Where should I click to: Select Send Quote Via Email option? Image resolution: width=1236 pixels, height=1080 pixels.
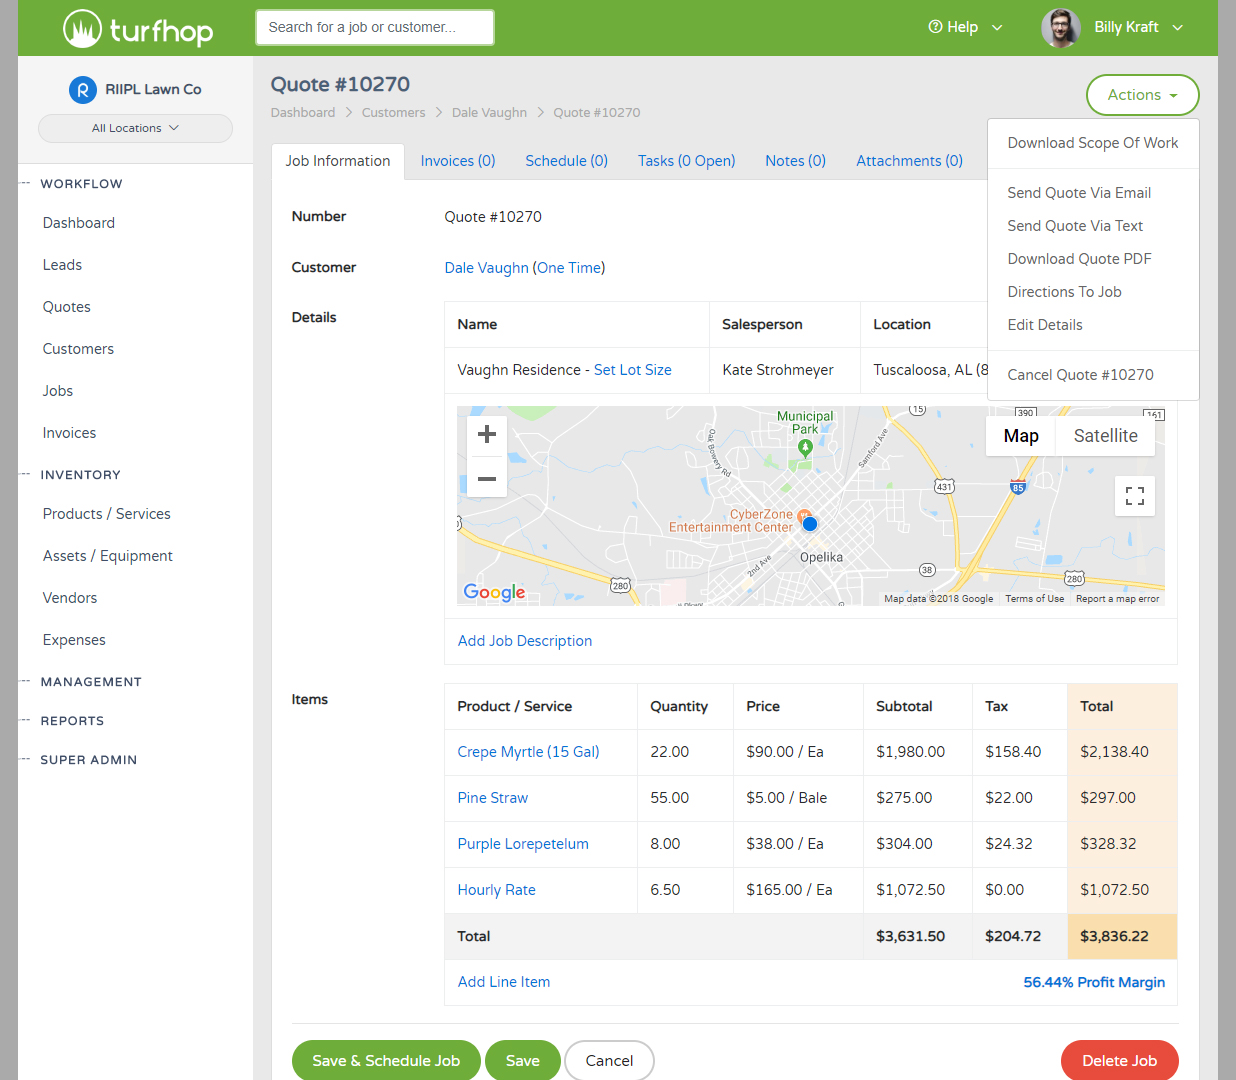point(1079,193)
